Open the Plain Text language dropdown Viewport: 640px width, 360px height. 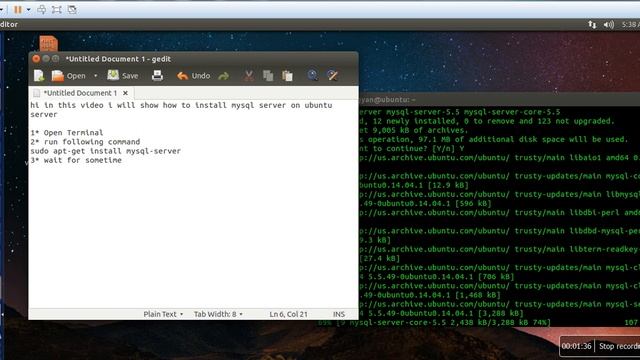coord(163,314)
